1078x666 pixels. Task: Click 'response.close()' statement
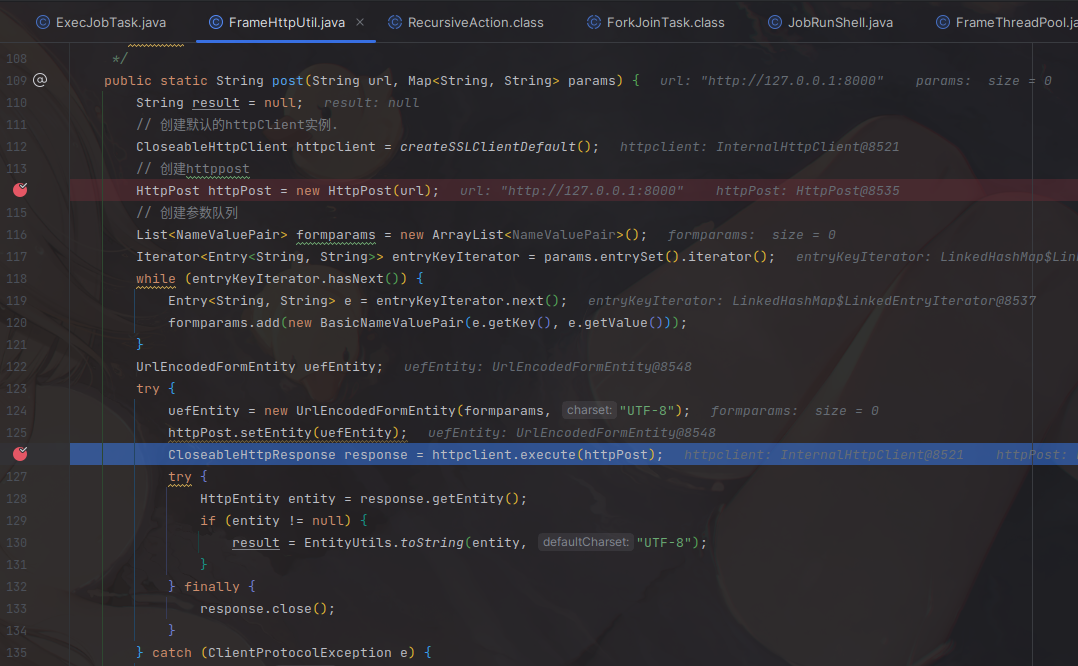267,608
